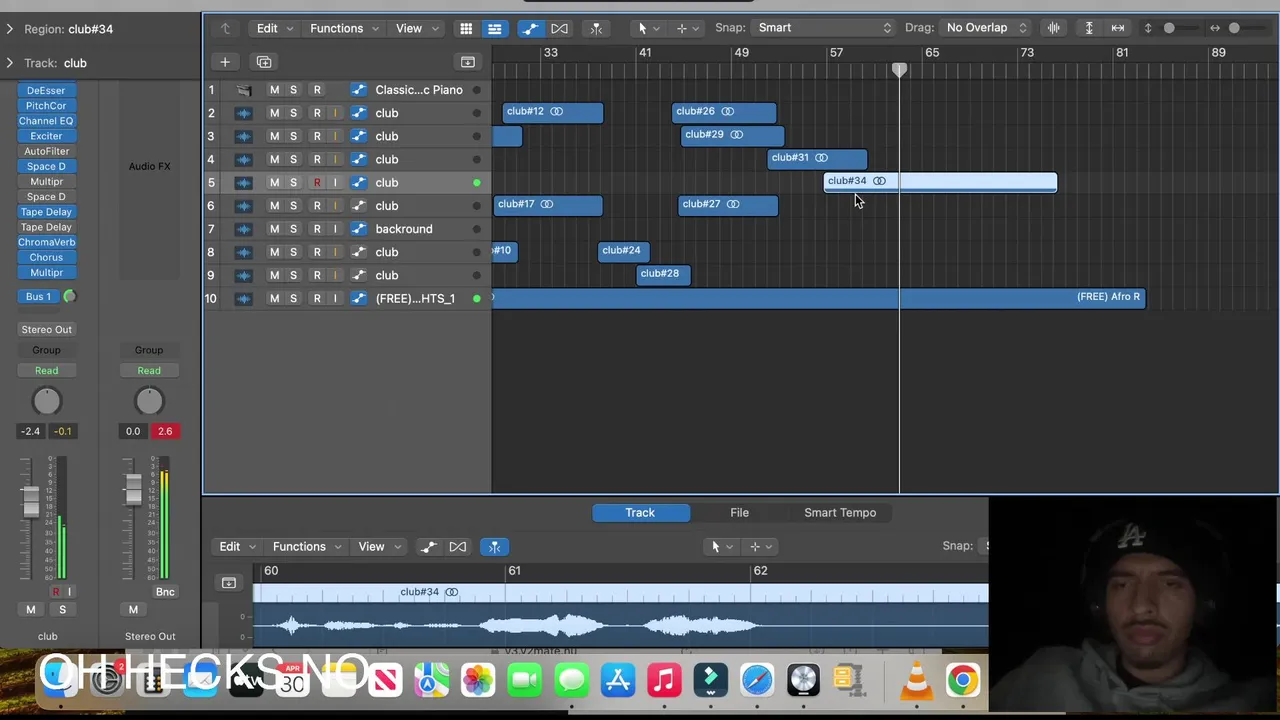Viewport: 1280px width, 720px height.
Task: Expand the Track club disclosure triangle
Action: (10, 63)
